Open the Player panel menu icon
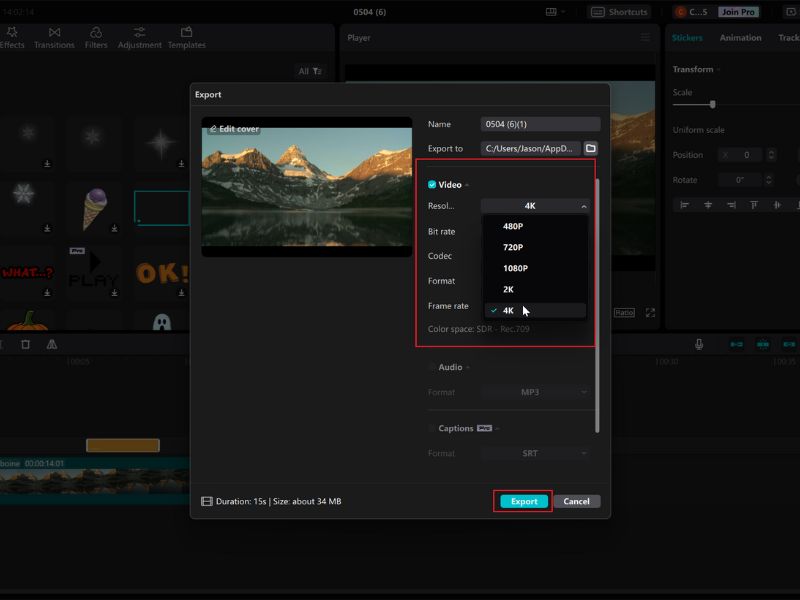The image size is (800, 600). [645, 38]
